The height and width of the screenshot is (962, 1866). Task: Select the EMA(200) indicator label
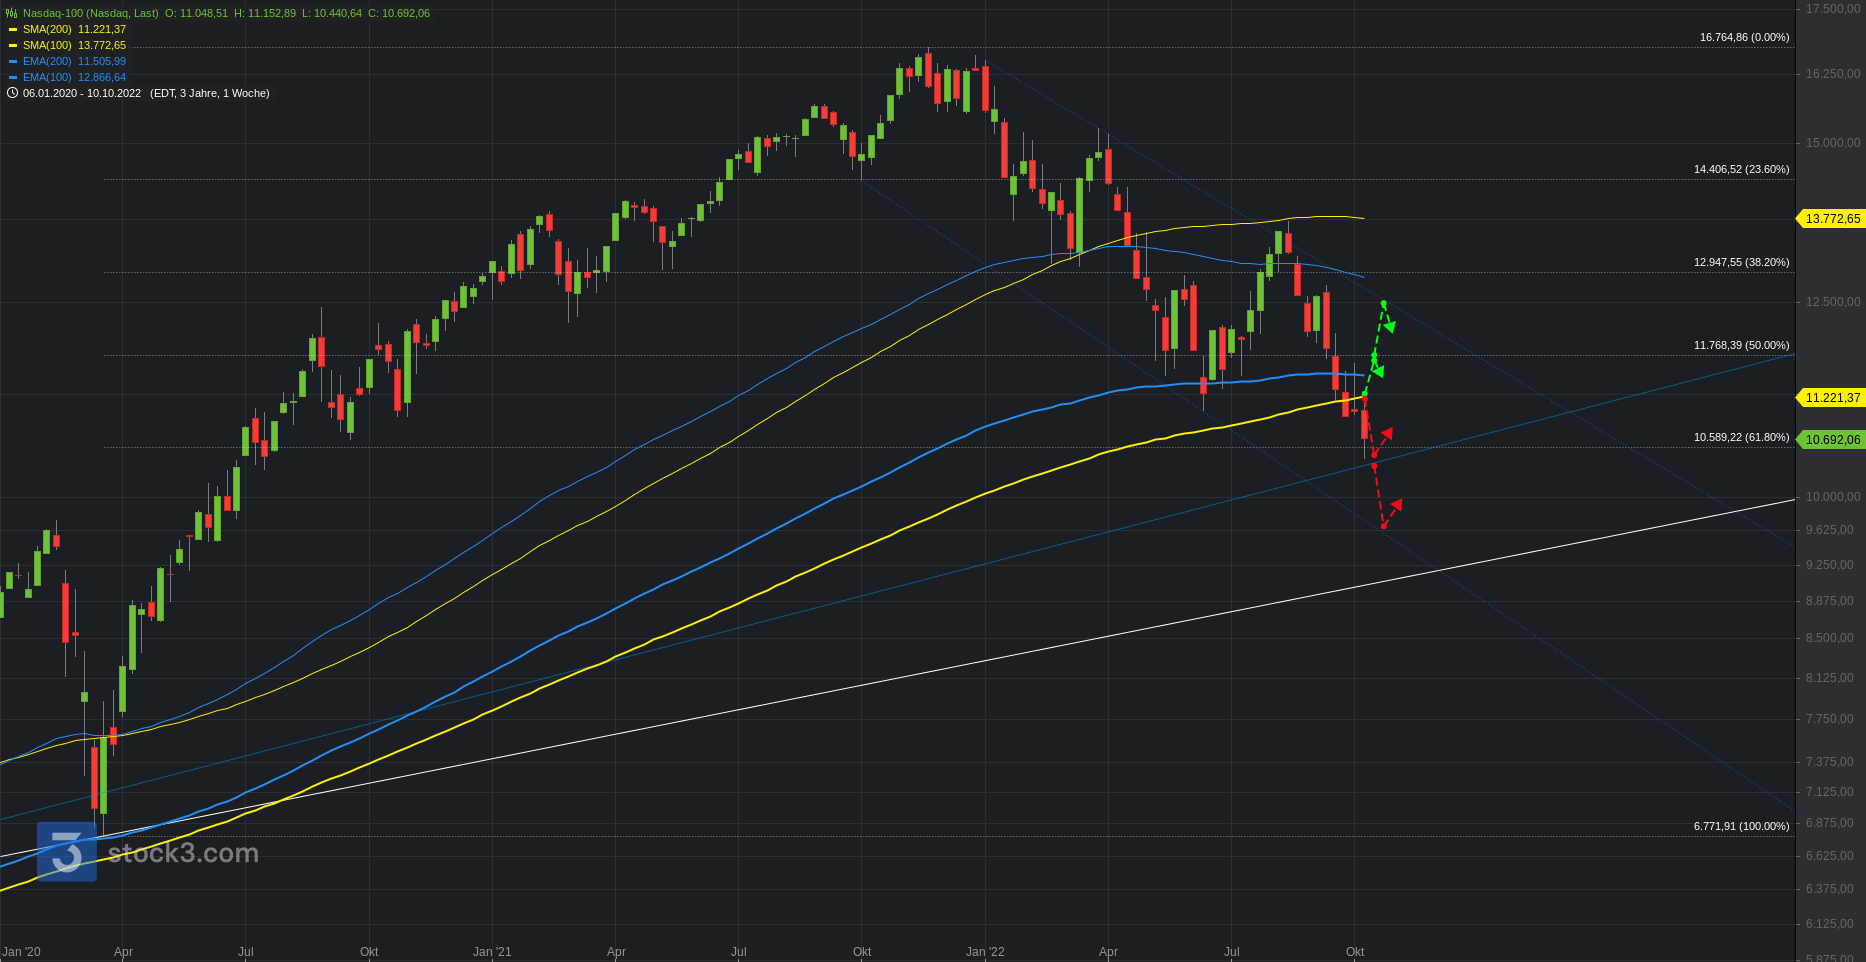click(x=47, y=61)
